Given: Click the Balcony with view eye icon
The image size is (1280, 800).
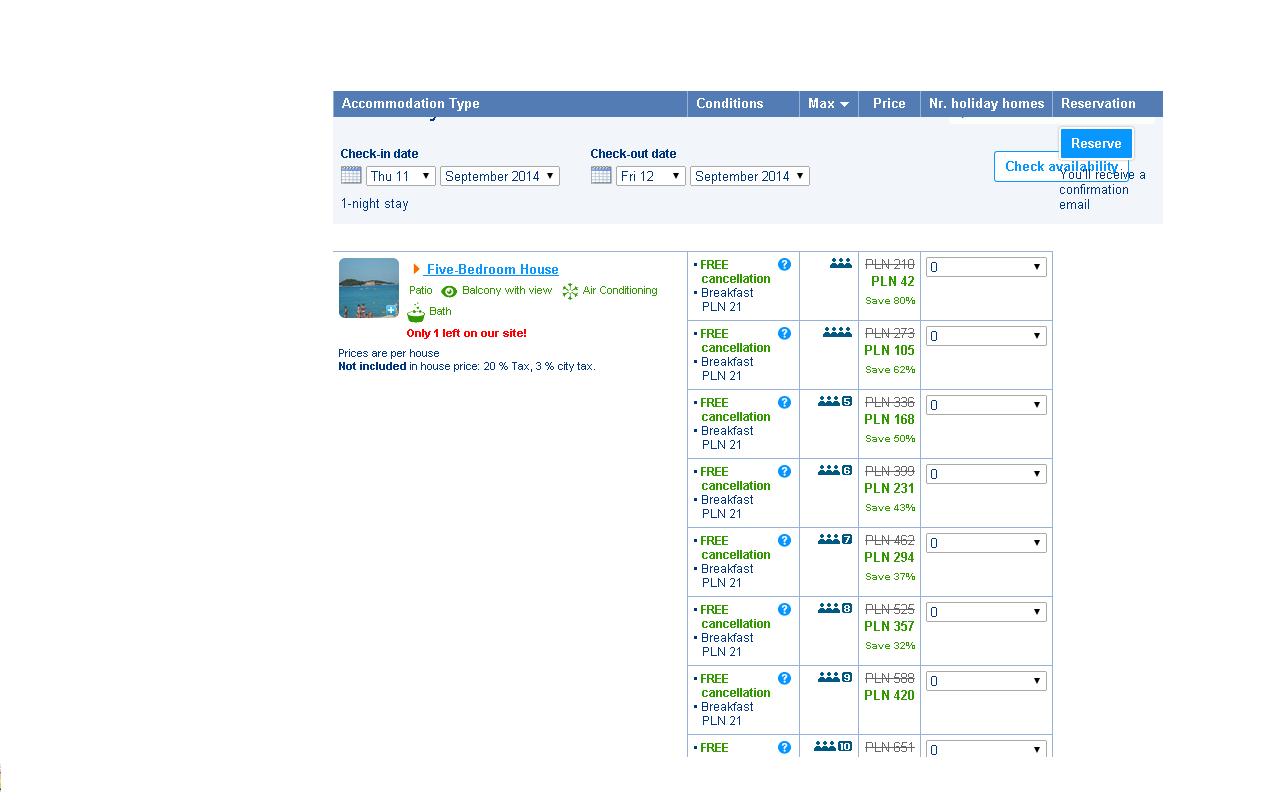Looking at the screenshot, I should point(449,291).
